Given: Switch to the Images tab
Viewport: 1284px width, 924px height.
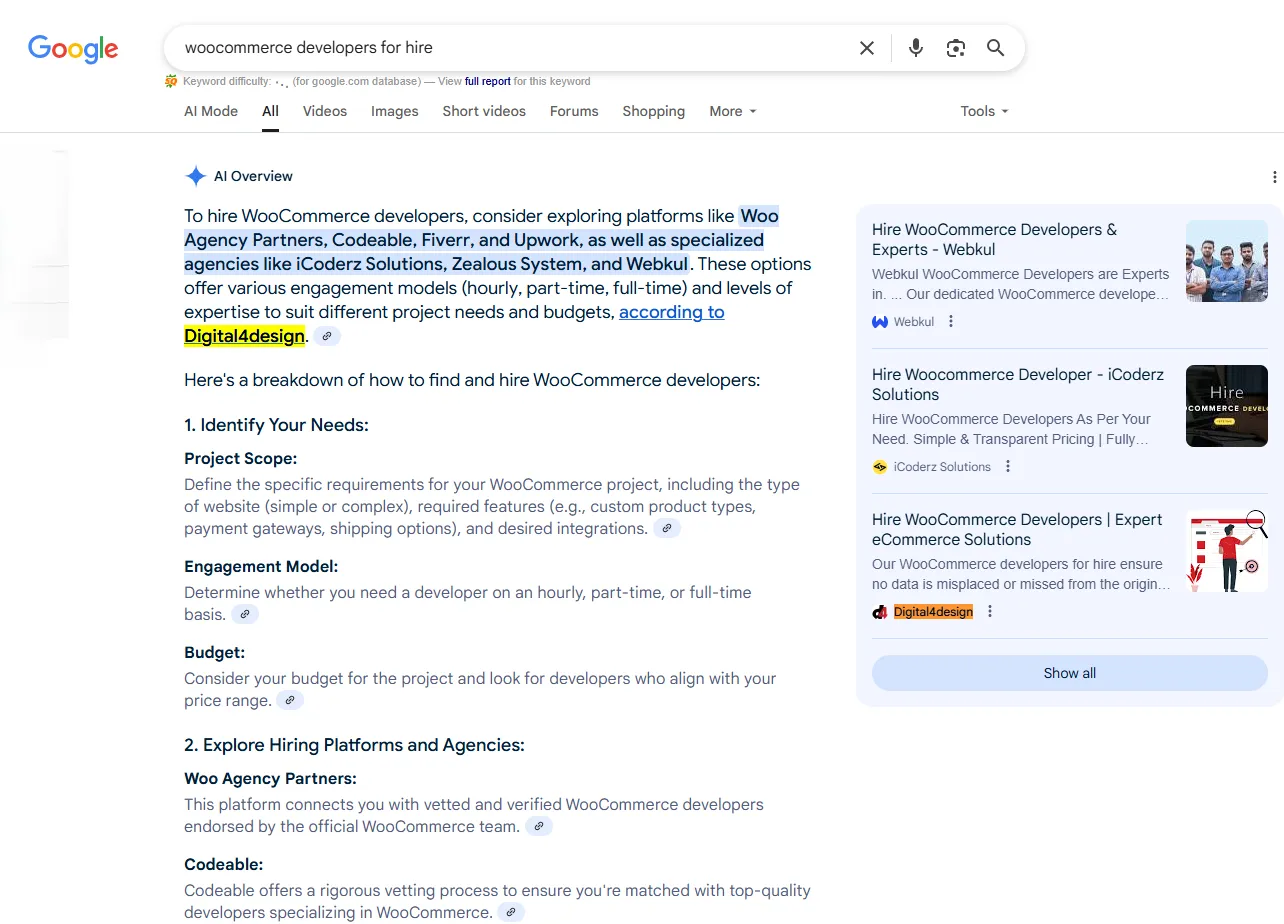Looking at the screenshot, I should 394,111.
